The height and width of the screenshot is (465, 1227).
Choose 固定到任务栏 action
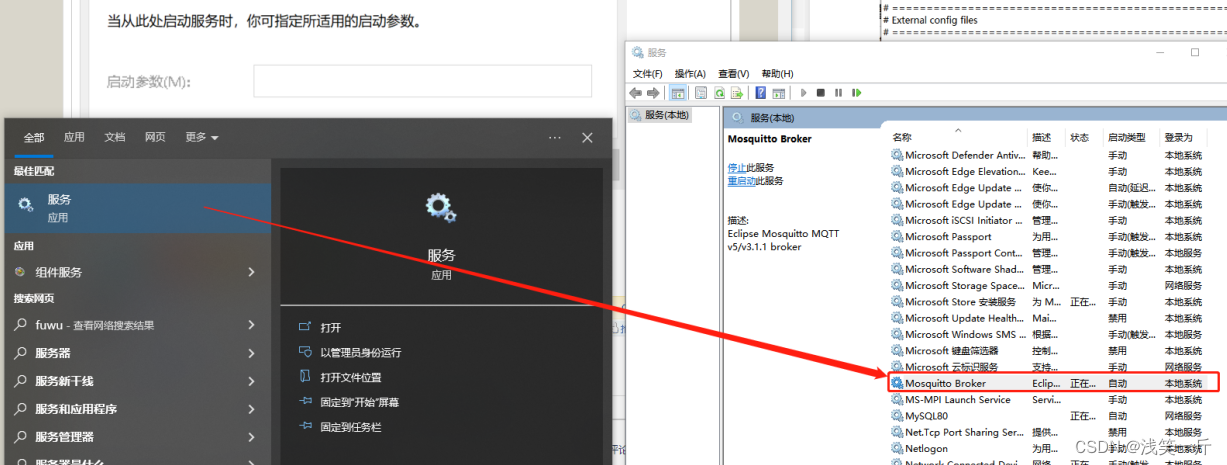pyautogui.click(x=351, y=427)
